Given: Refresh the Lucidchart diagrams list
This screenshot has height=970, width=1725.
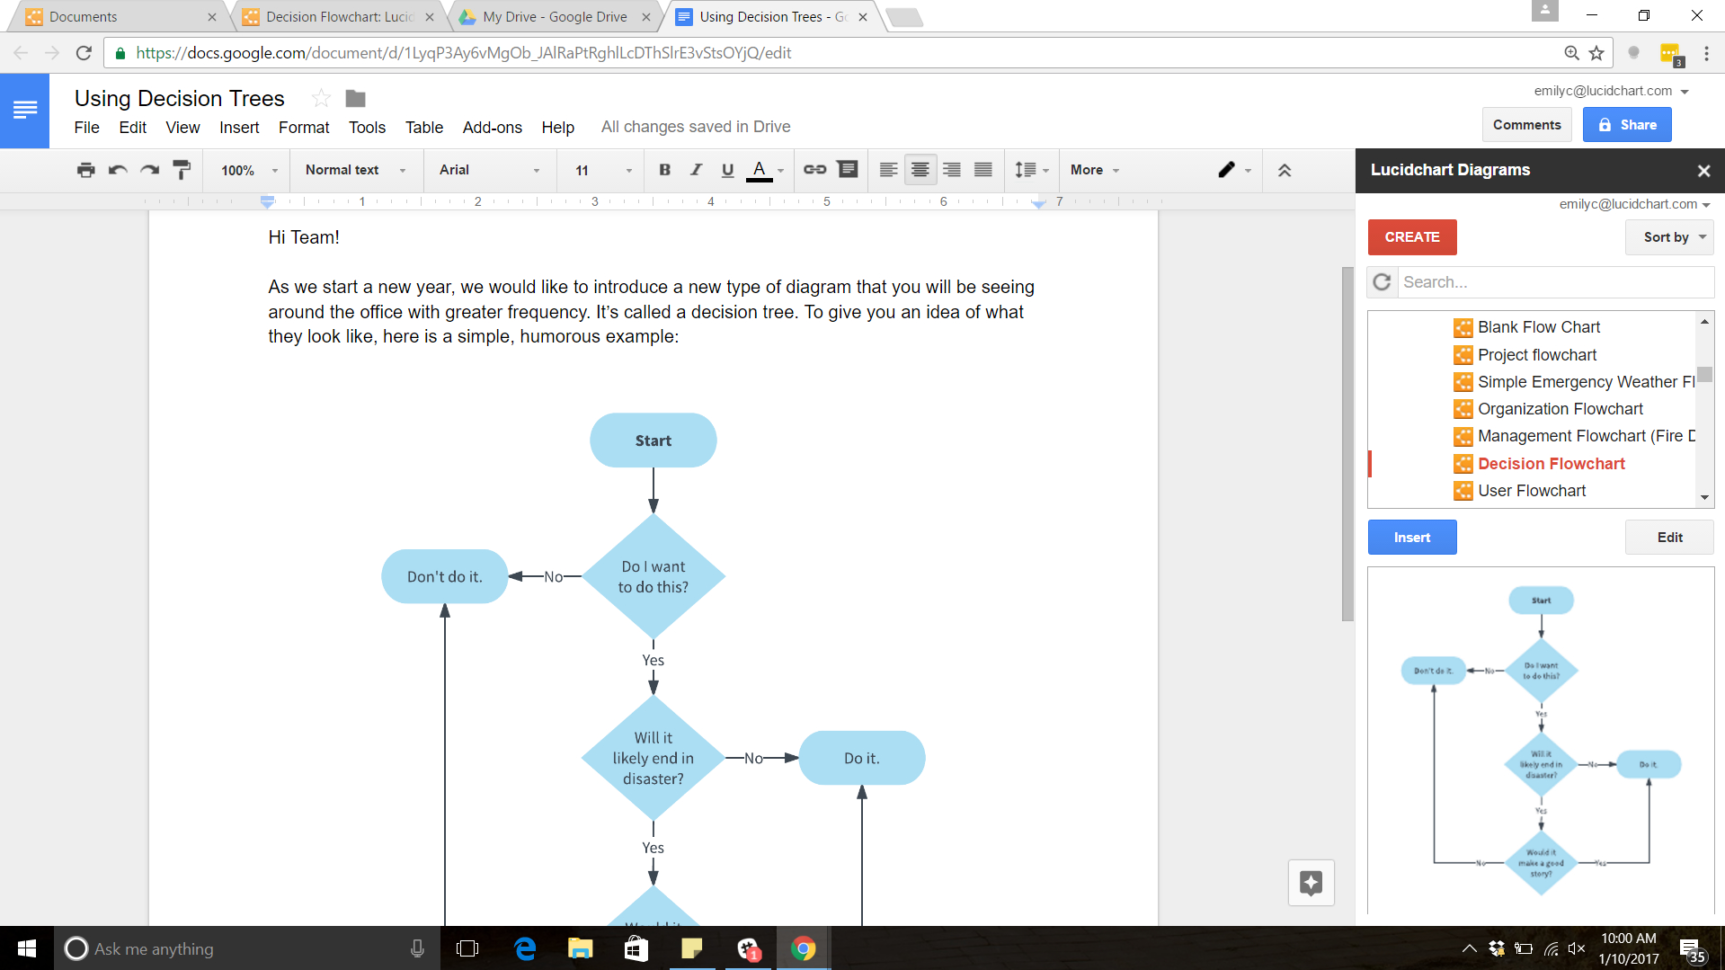Looking at the screenshot, I should click(x=1381, y=282).
